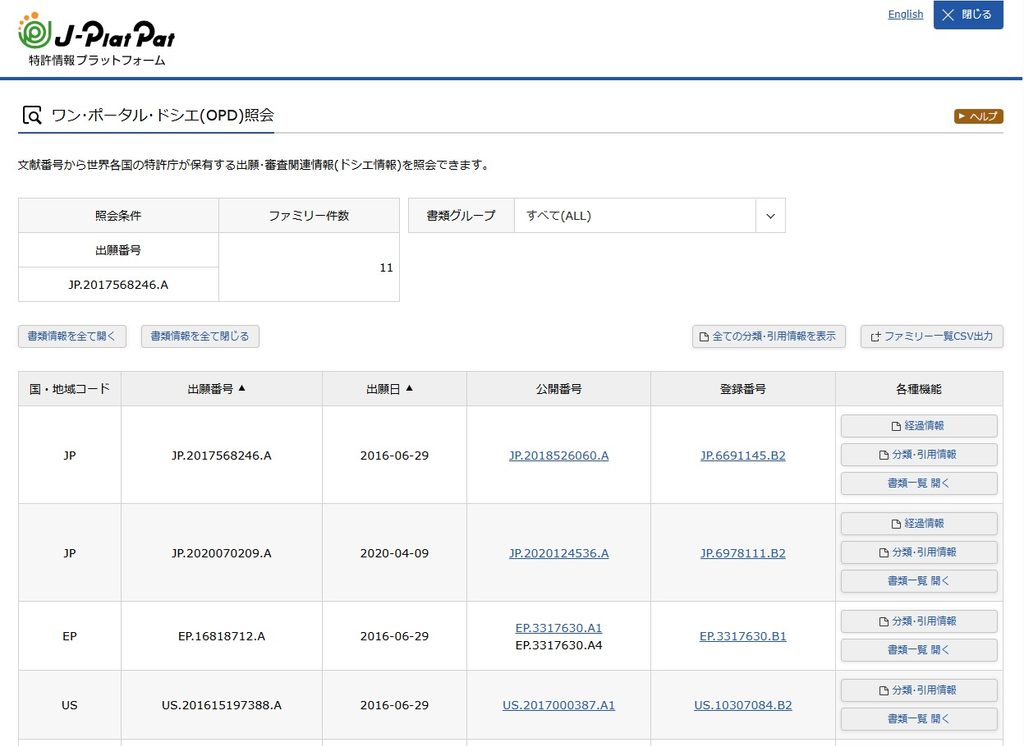Expand 書類一覧 for EP.16818712.A row

click(919, 650)
